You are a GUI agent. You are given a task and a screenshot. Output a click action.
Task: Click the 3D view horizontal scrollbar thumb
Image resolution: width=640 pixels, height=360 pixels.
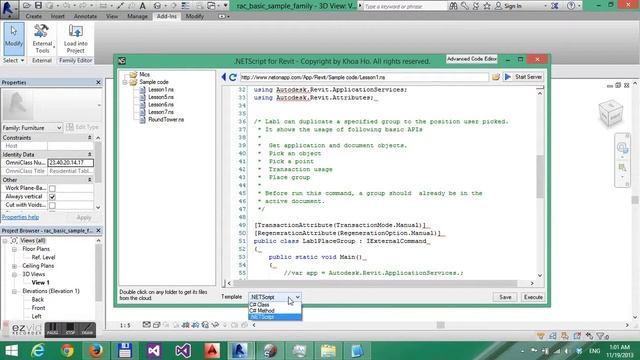440,325
